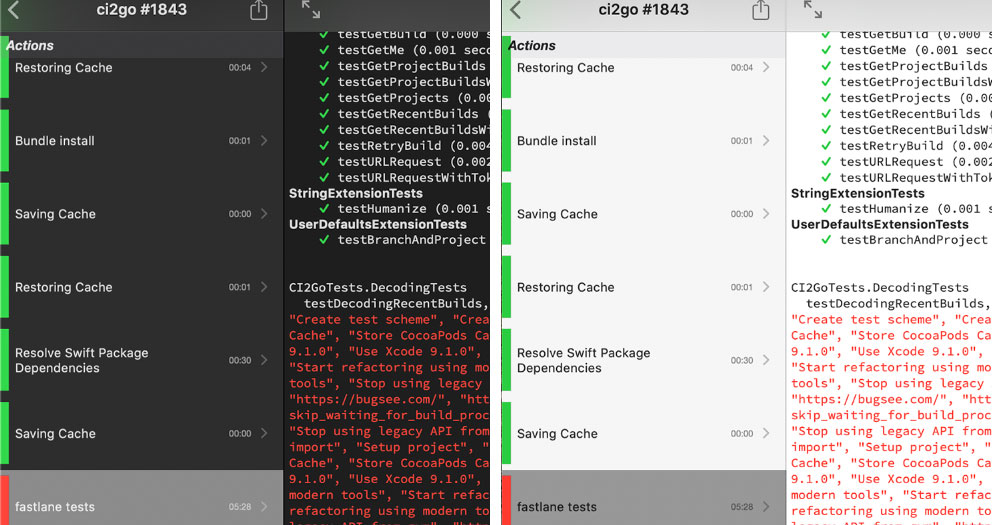Expand the fastlane tests chevron in light list

[x=766, y=507]
